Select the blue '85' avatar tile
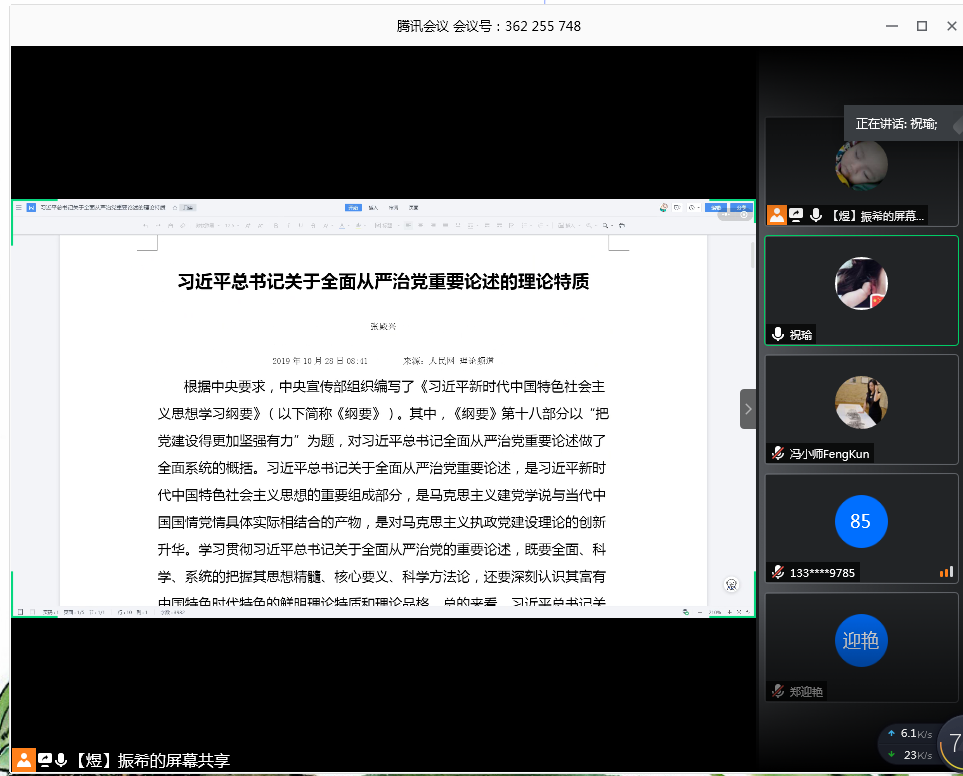The height and width of the screenshot is (776, 963). click(x=860, y=521)
